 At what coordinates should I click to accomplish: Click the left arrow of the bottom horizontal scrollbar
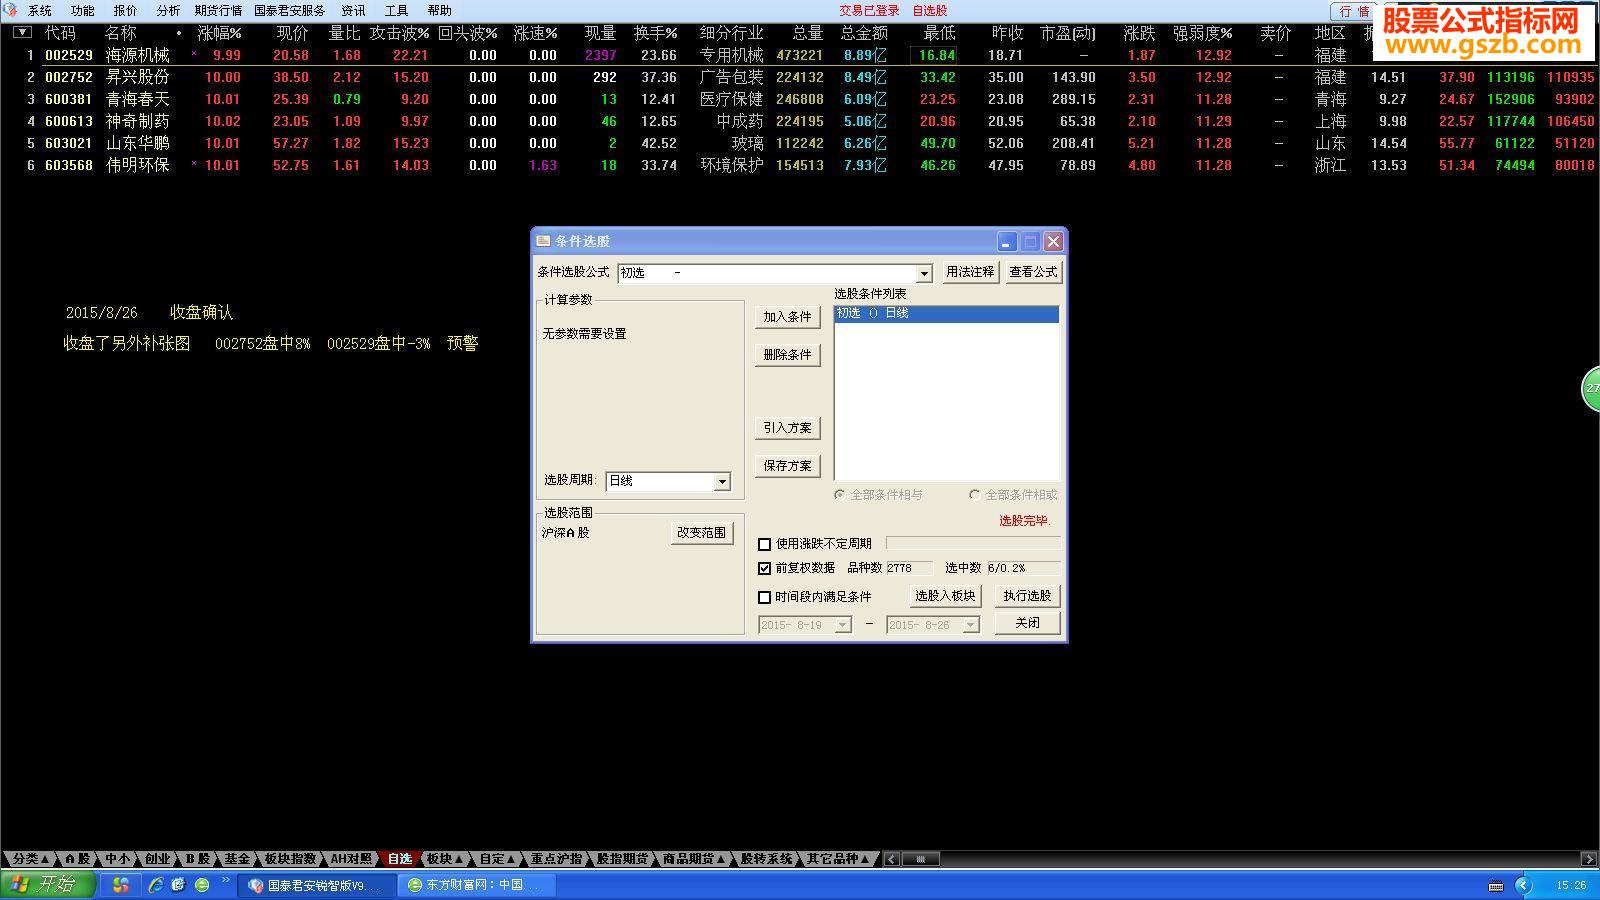point(892,859)
